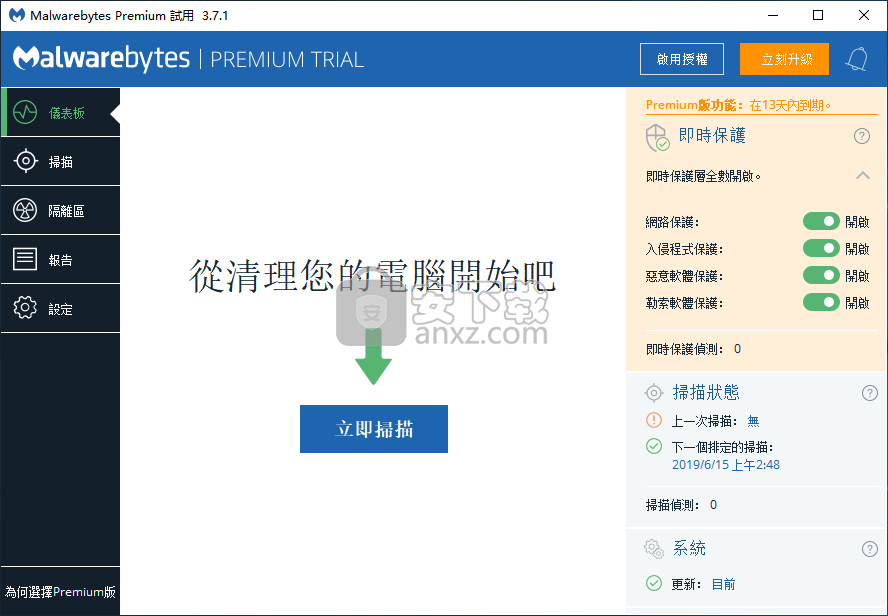Open help for 即時保護 section
The height and width of the screenshot is (616, 888).
(x=861, y=136)
